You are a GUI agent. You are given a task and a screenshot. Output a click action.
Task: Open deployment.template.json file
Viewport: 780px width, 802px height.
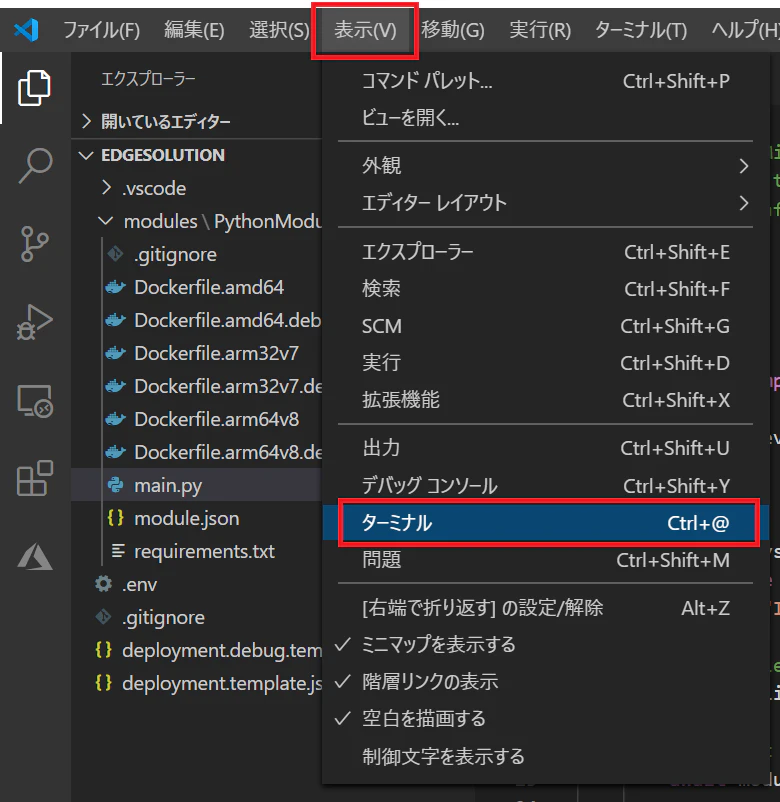196,683
